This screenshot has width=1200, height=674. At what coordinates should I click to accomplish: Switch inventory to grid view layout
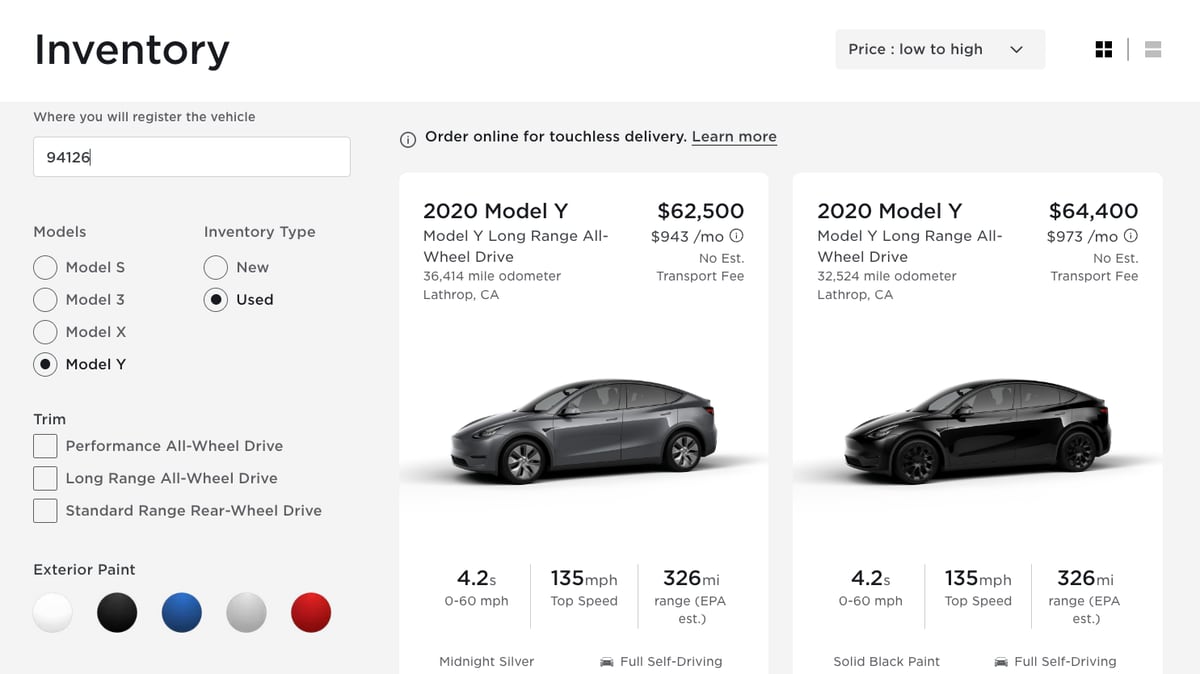(x=1103, y=48)
